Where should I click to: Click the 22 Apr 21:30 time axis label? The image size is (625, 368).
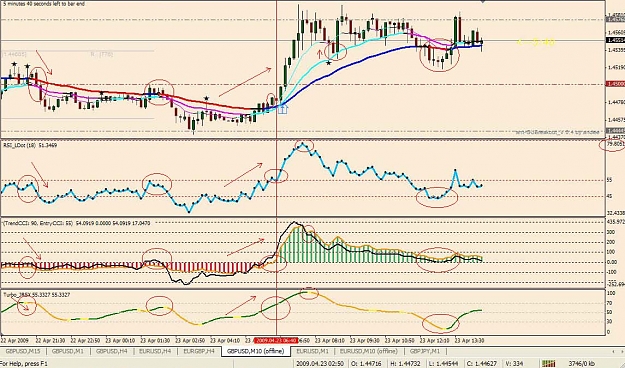pyautogui.click(x=50, y=340)
